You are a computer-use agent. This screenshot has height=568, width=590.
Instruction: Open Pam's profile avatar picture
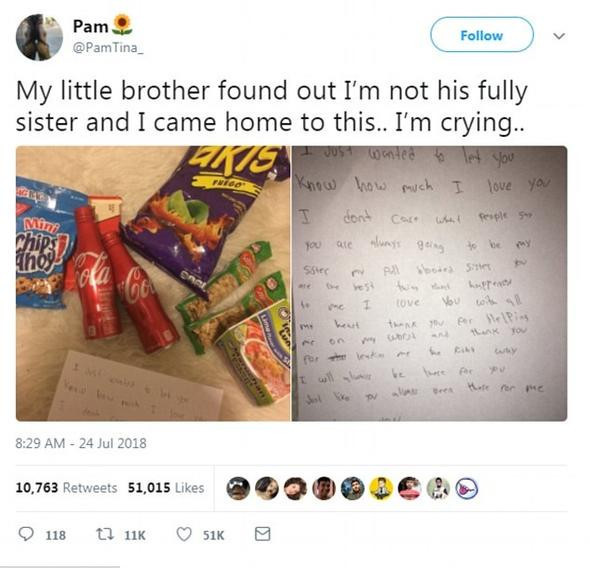click(x=39, y=37)
